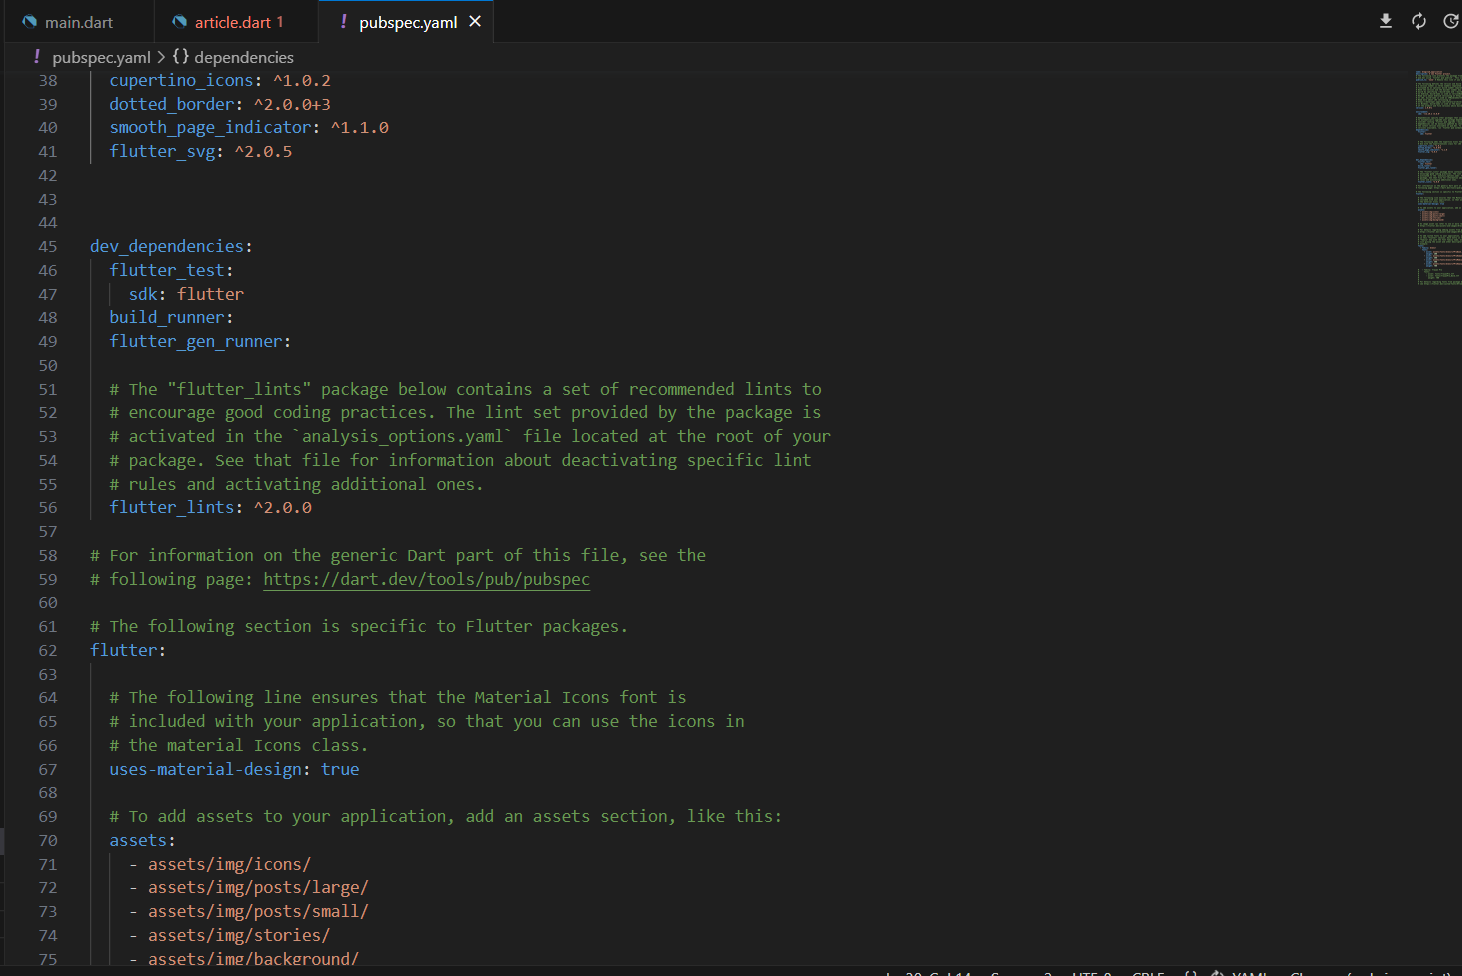This screenshot has width=1462, height=976.
Task: Click the uses-material-design key
Action: pos(205,769)
